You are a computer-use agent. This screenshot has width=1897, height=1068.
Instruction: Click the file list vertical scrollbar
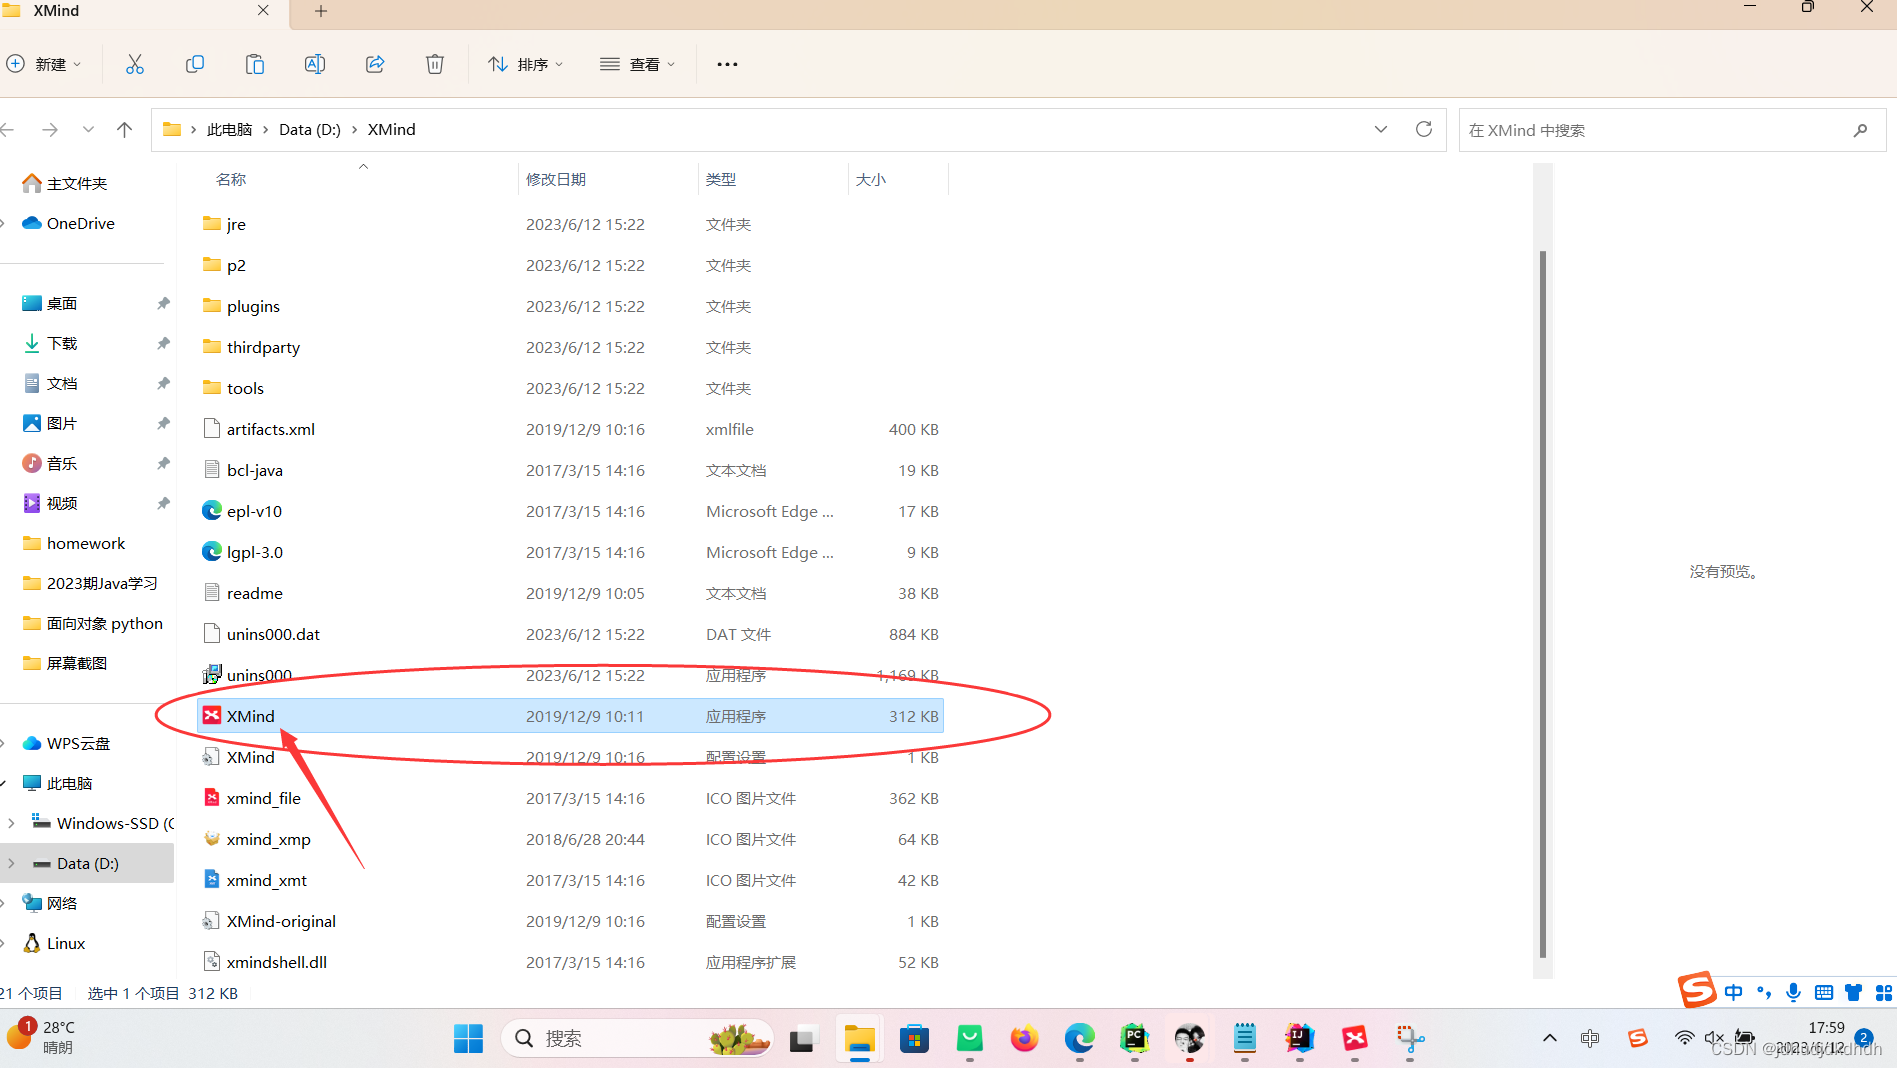(1543, 603)
